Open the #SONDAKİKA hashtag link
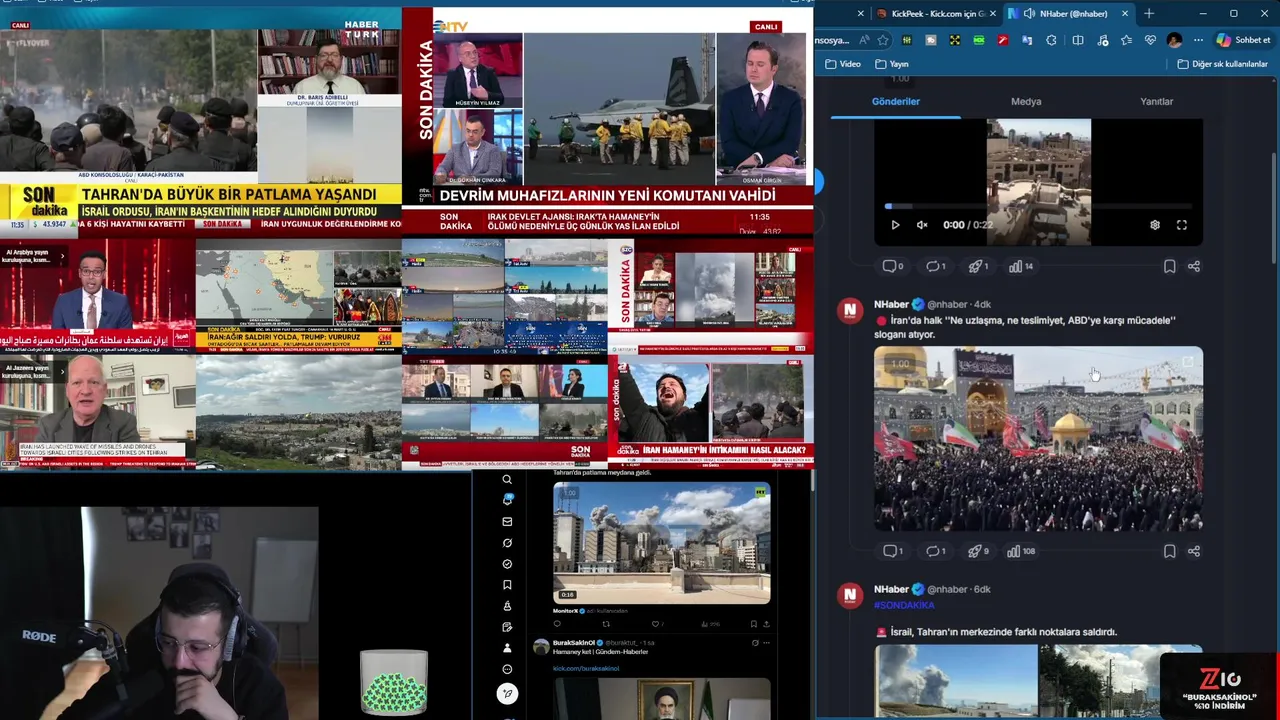The image size is (1280, 720). tap(904, 605)
